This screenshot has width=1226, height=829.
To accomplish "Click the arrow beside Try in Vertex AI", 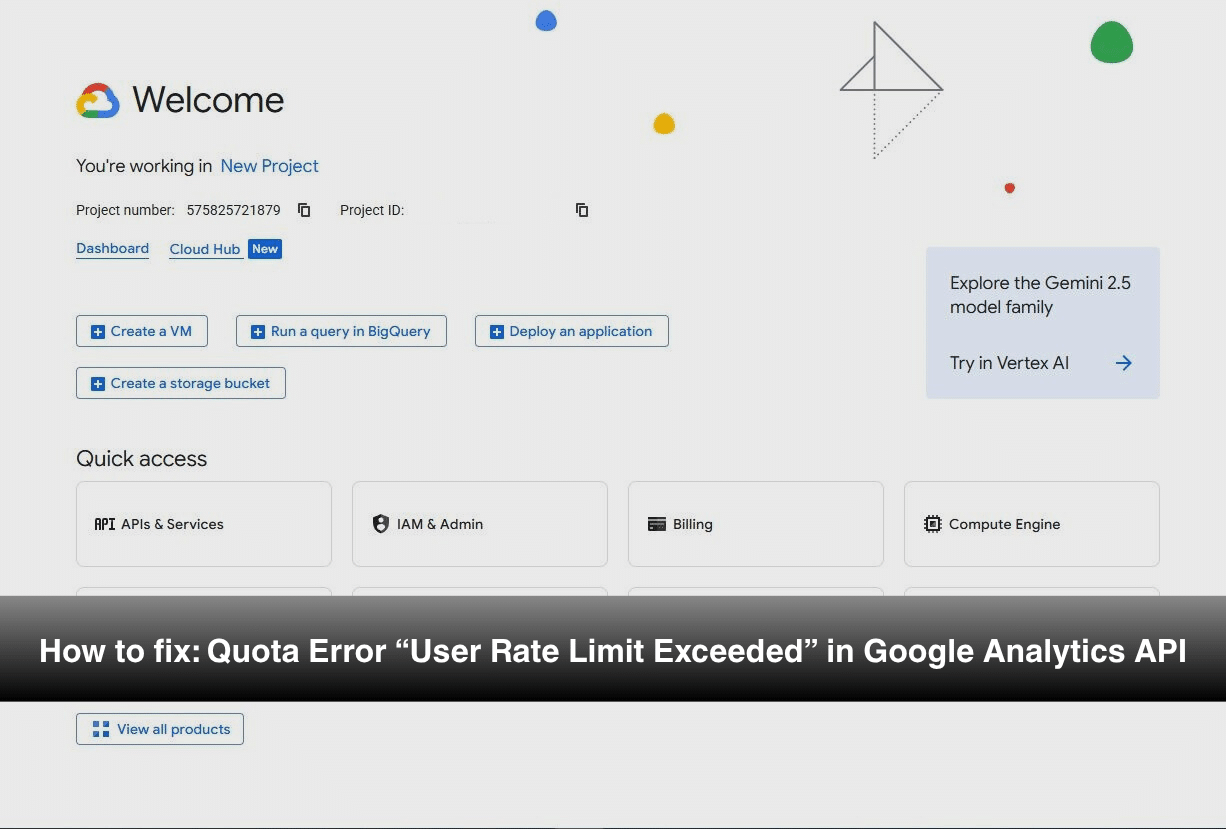I will (x=1123, y=363).
